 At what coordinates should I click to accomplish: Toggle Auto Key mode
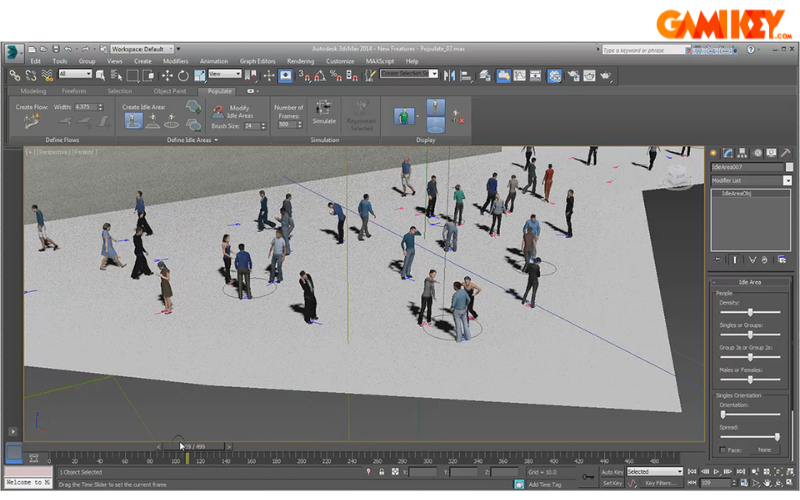(x=611, y=472)
